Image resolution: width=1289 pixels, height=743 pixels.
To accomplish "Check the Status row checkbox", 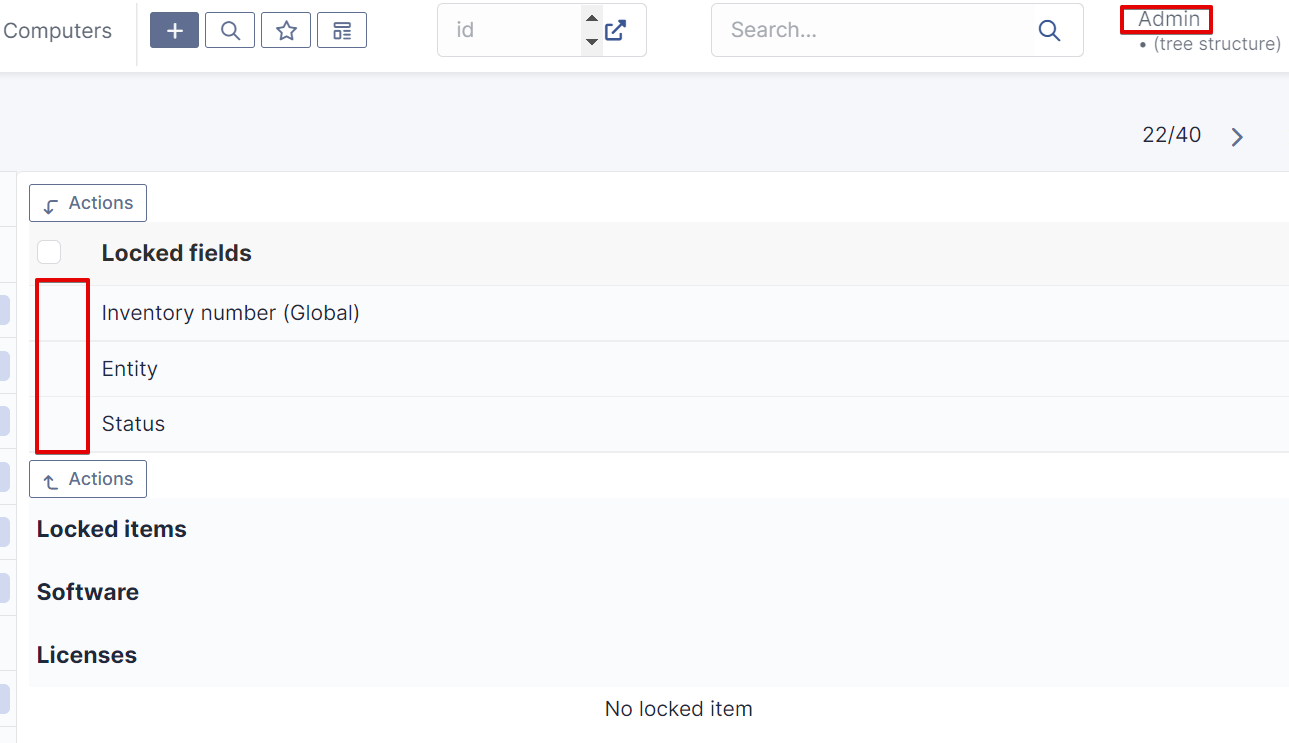I will click(x=62, y=423).
